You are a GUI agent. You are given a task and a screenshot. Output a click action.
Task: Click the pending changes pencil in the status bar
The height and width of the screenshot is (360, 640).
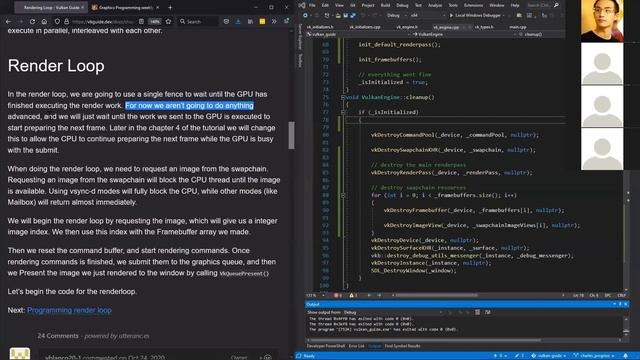tap(519, 356)
